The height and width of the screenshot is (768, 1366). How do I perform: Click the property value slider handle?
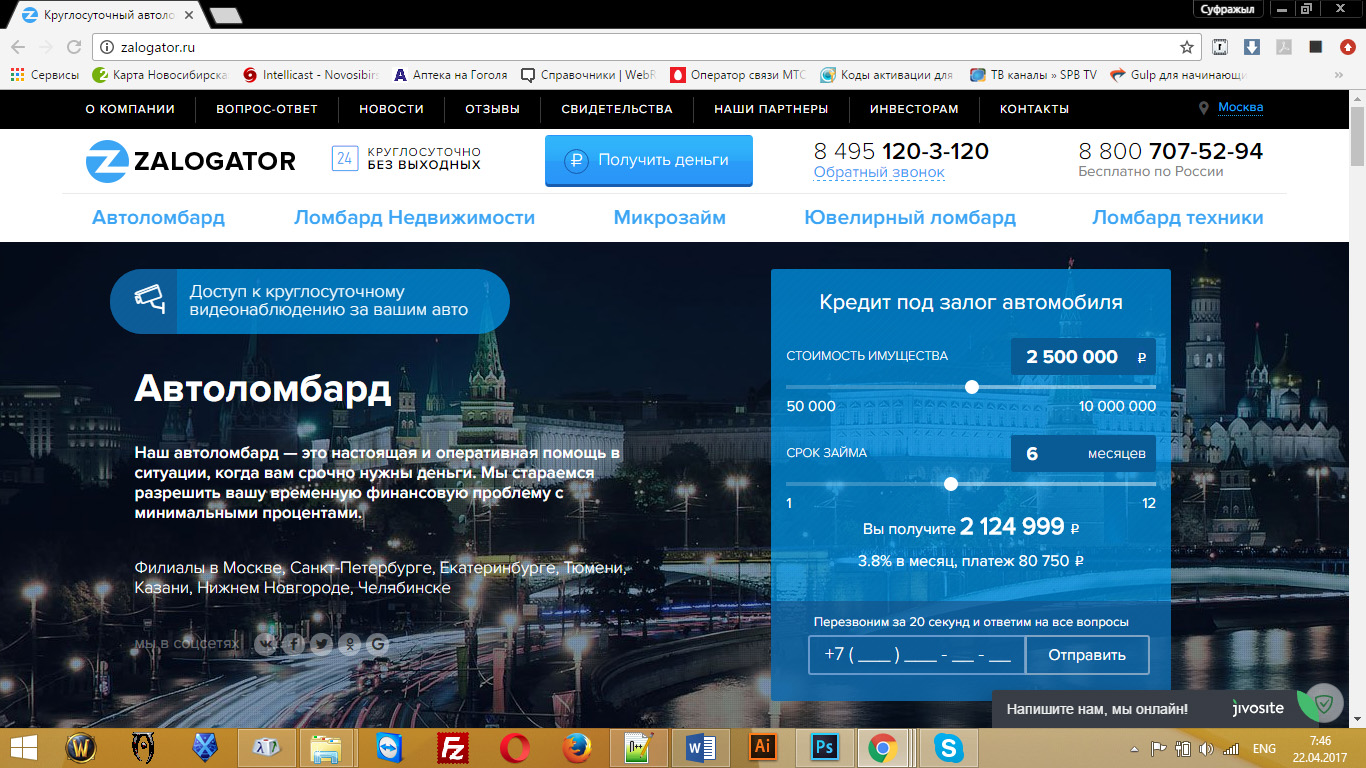971,387
